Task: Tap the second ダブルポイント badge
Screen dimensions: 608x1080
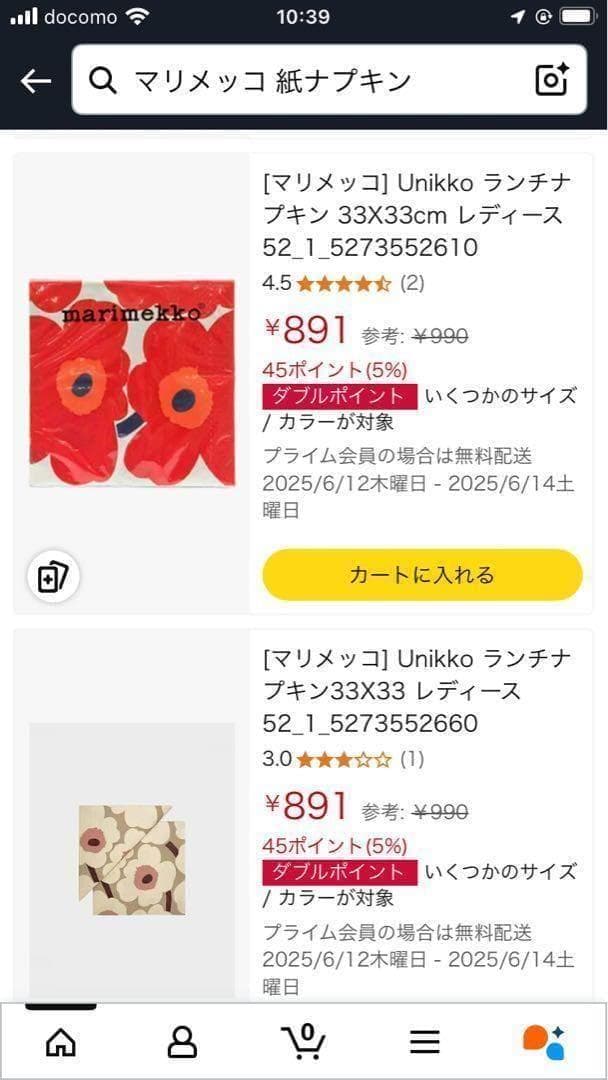Action: coord(338,872)
